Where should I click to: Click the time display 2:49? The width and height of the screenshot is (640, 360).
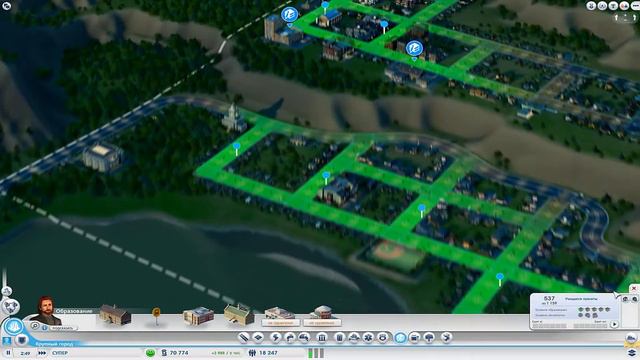point(25,353)
